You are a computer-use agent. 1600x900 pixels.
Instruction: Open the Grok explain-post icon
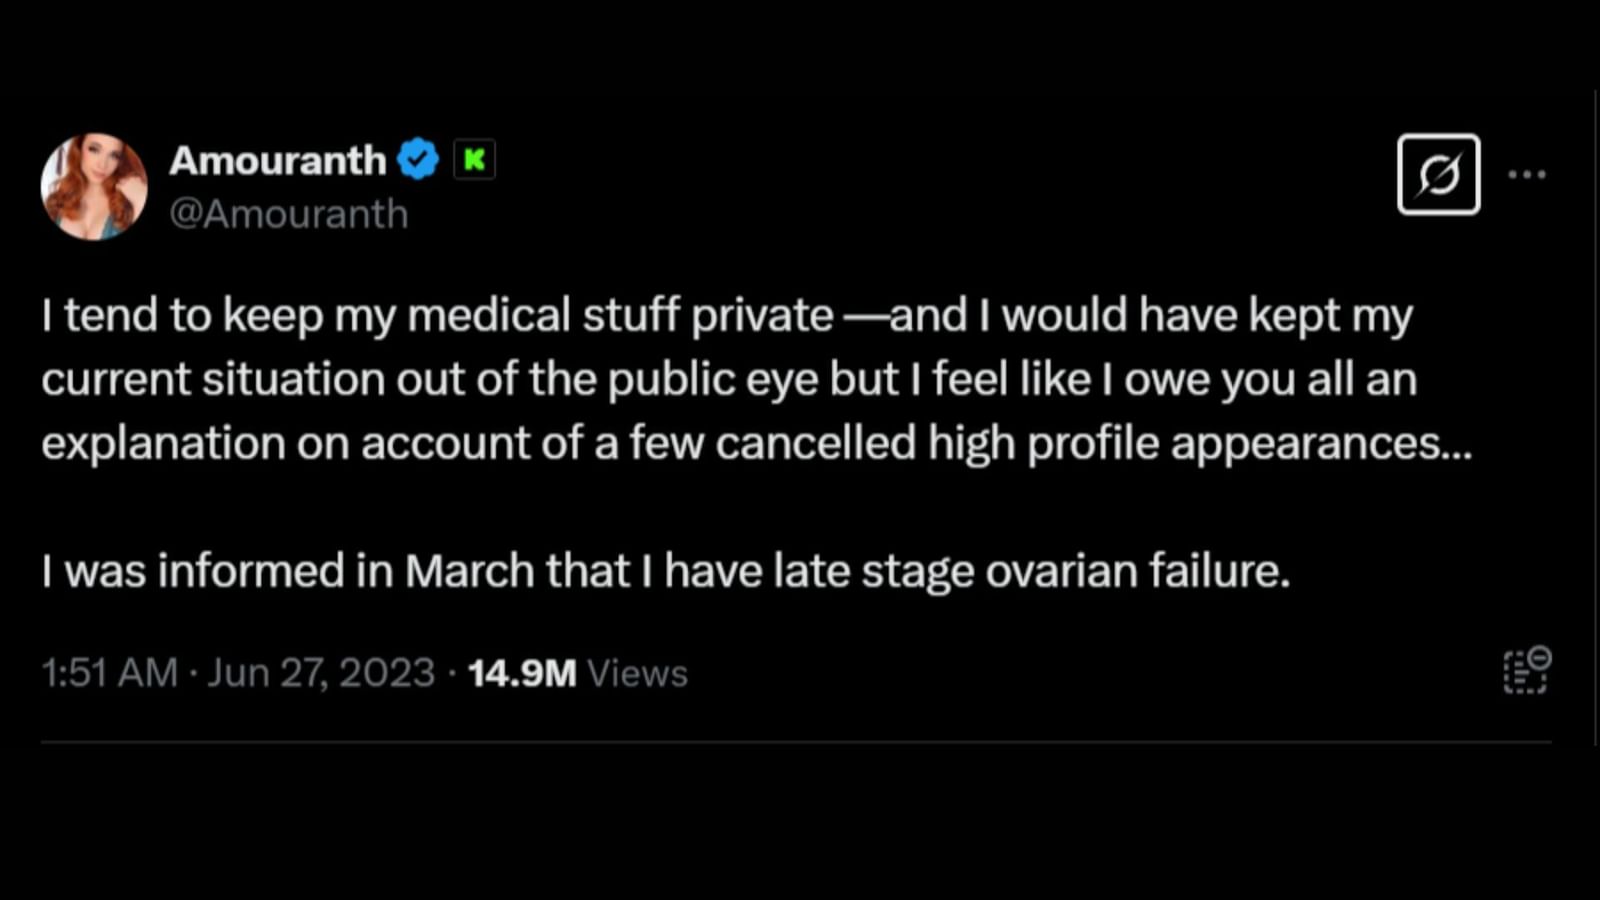coord(1438,174)
